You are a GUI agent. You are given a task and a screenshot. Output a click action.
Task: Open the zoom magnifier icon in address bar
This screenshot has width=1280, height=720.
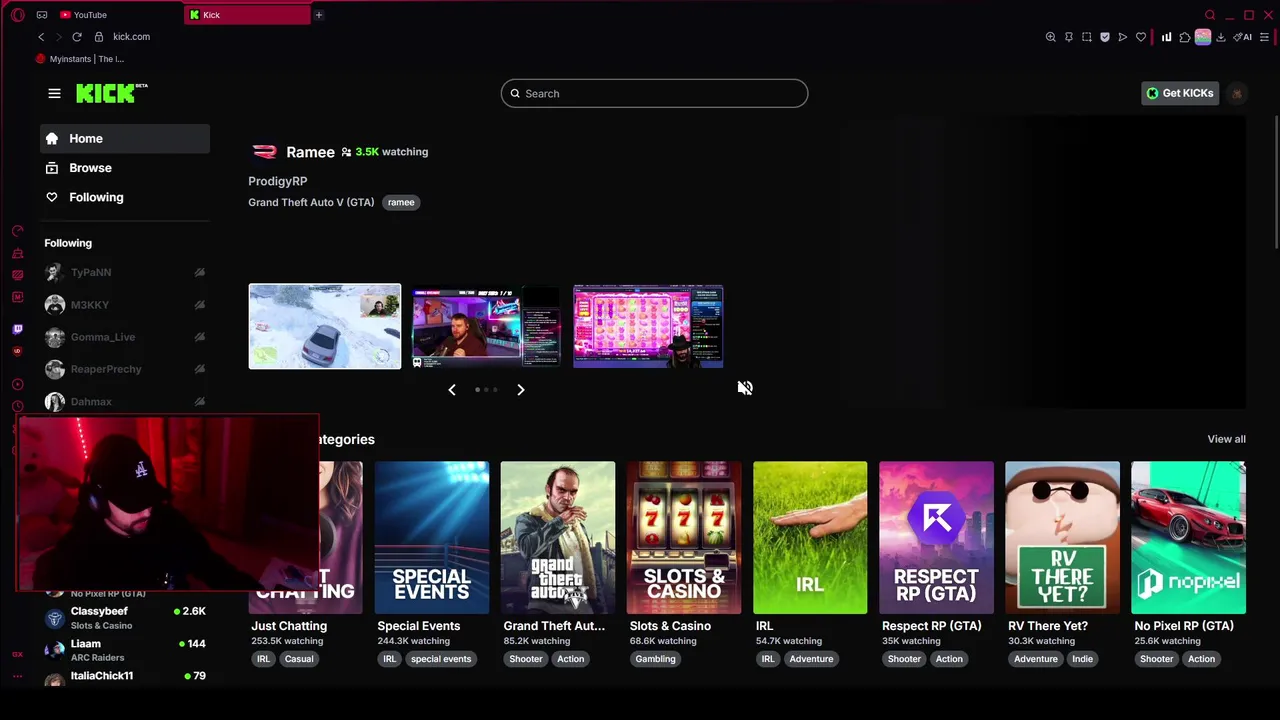pyautogui.click(x=1050, y=37)
